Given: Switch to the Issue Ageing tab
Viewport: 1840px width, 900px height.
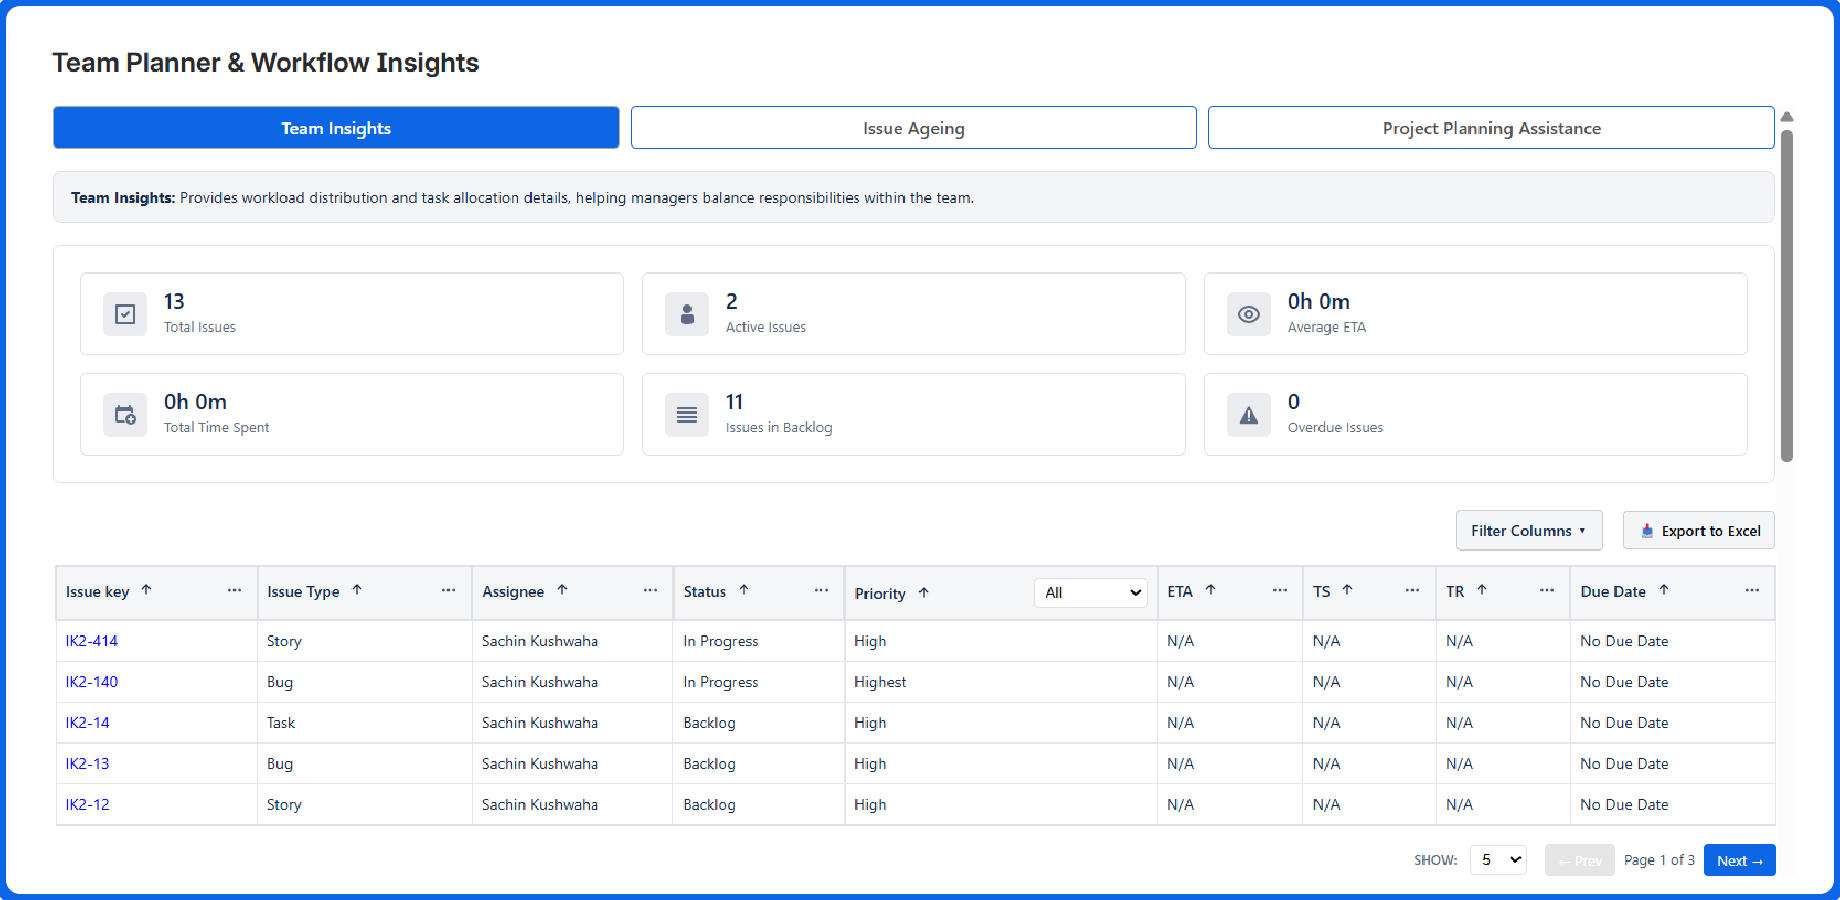Looking at the screenshot, I should [913, 128].
